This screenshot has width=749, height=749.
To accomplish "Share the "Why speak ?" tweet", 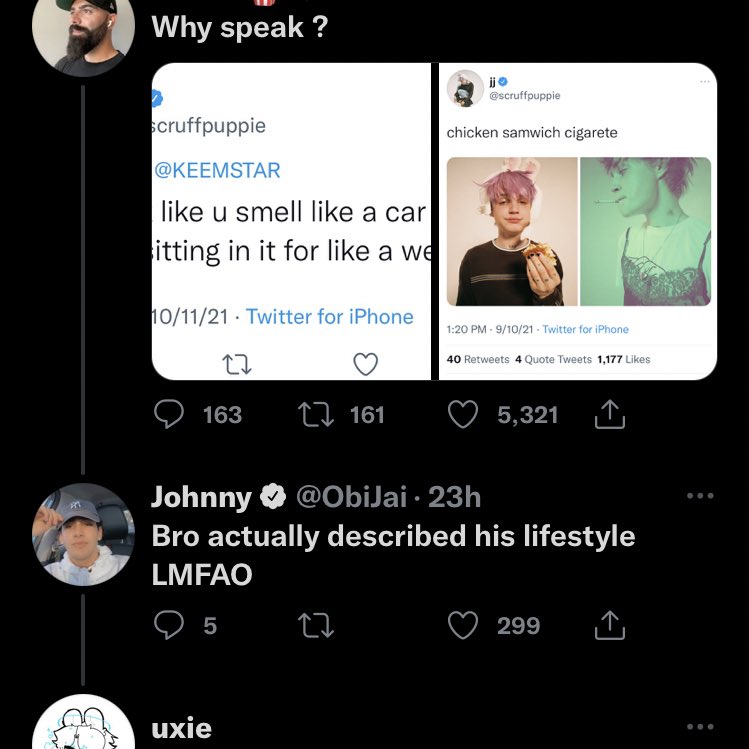I will pos(609,415).
